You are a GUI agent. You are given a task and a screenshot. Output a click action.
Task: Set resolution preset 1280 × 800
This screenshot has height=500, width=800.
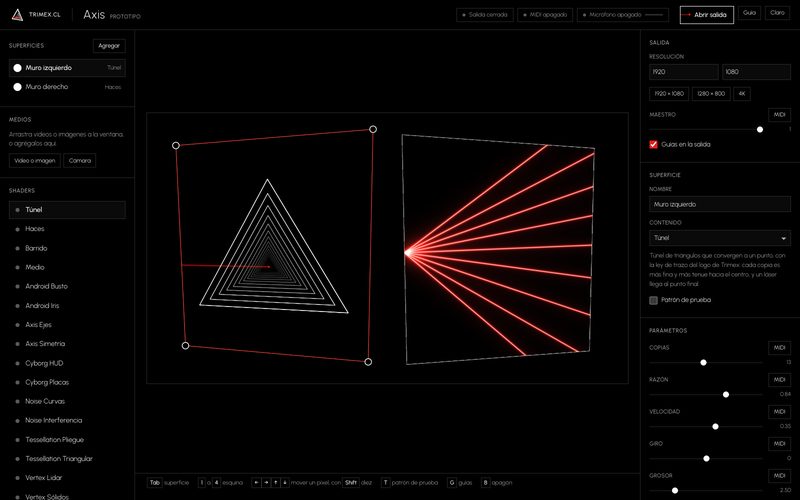pyautogui.click(x=711, y=94)
